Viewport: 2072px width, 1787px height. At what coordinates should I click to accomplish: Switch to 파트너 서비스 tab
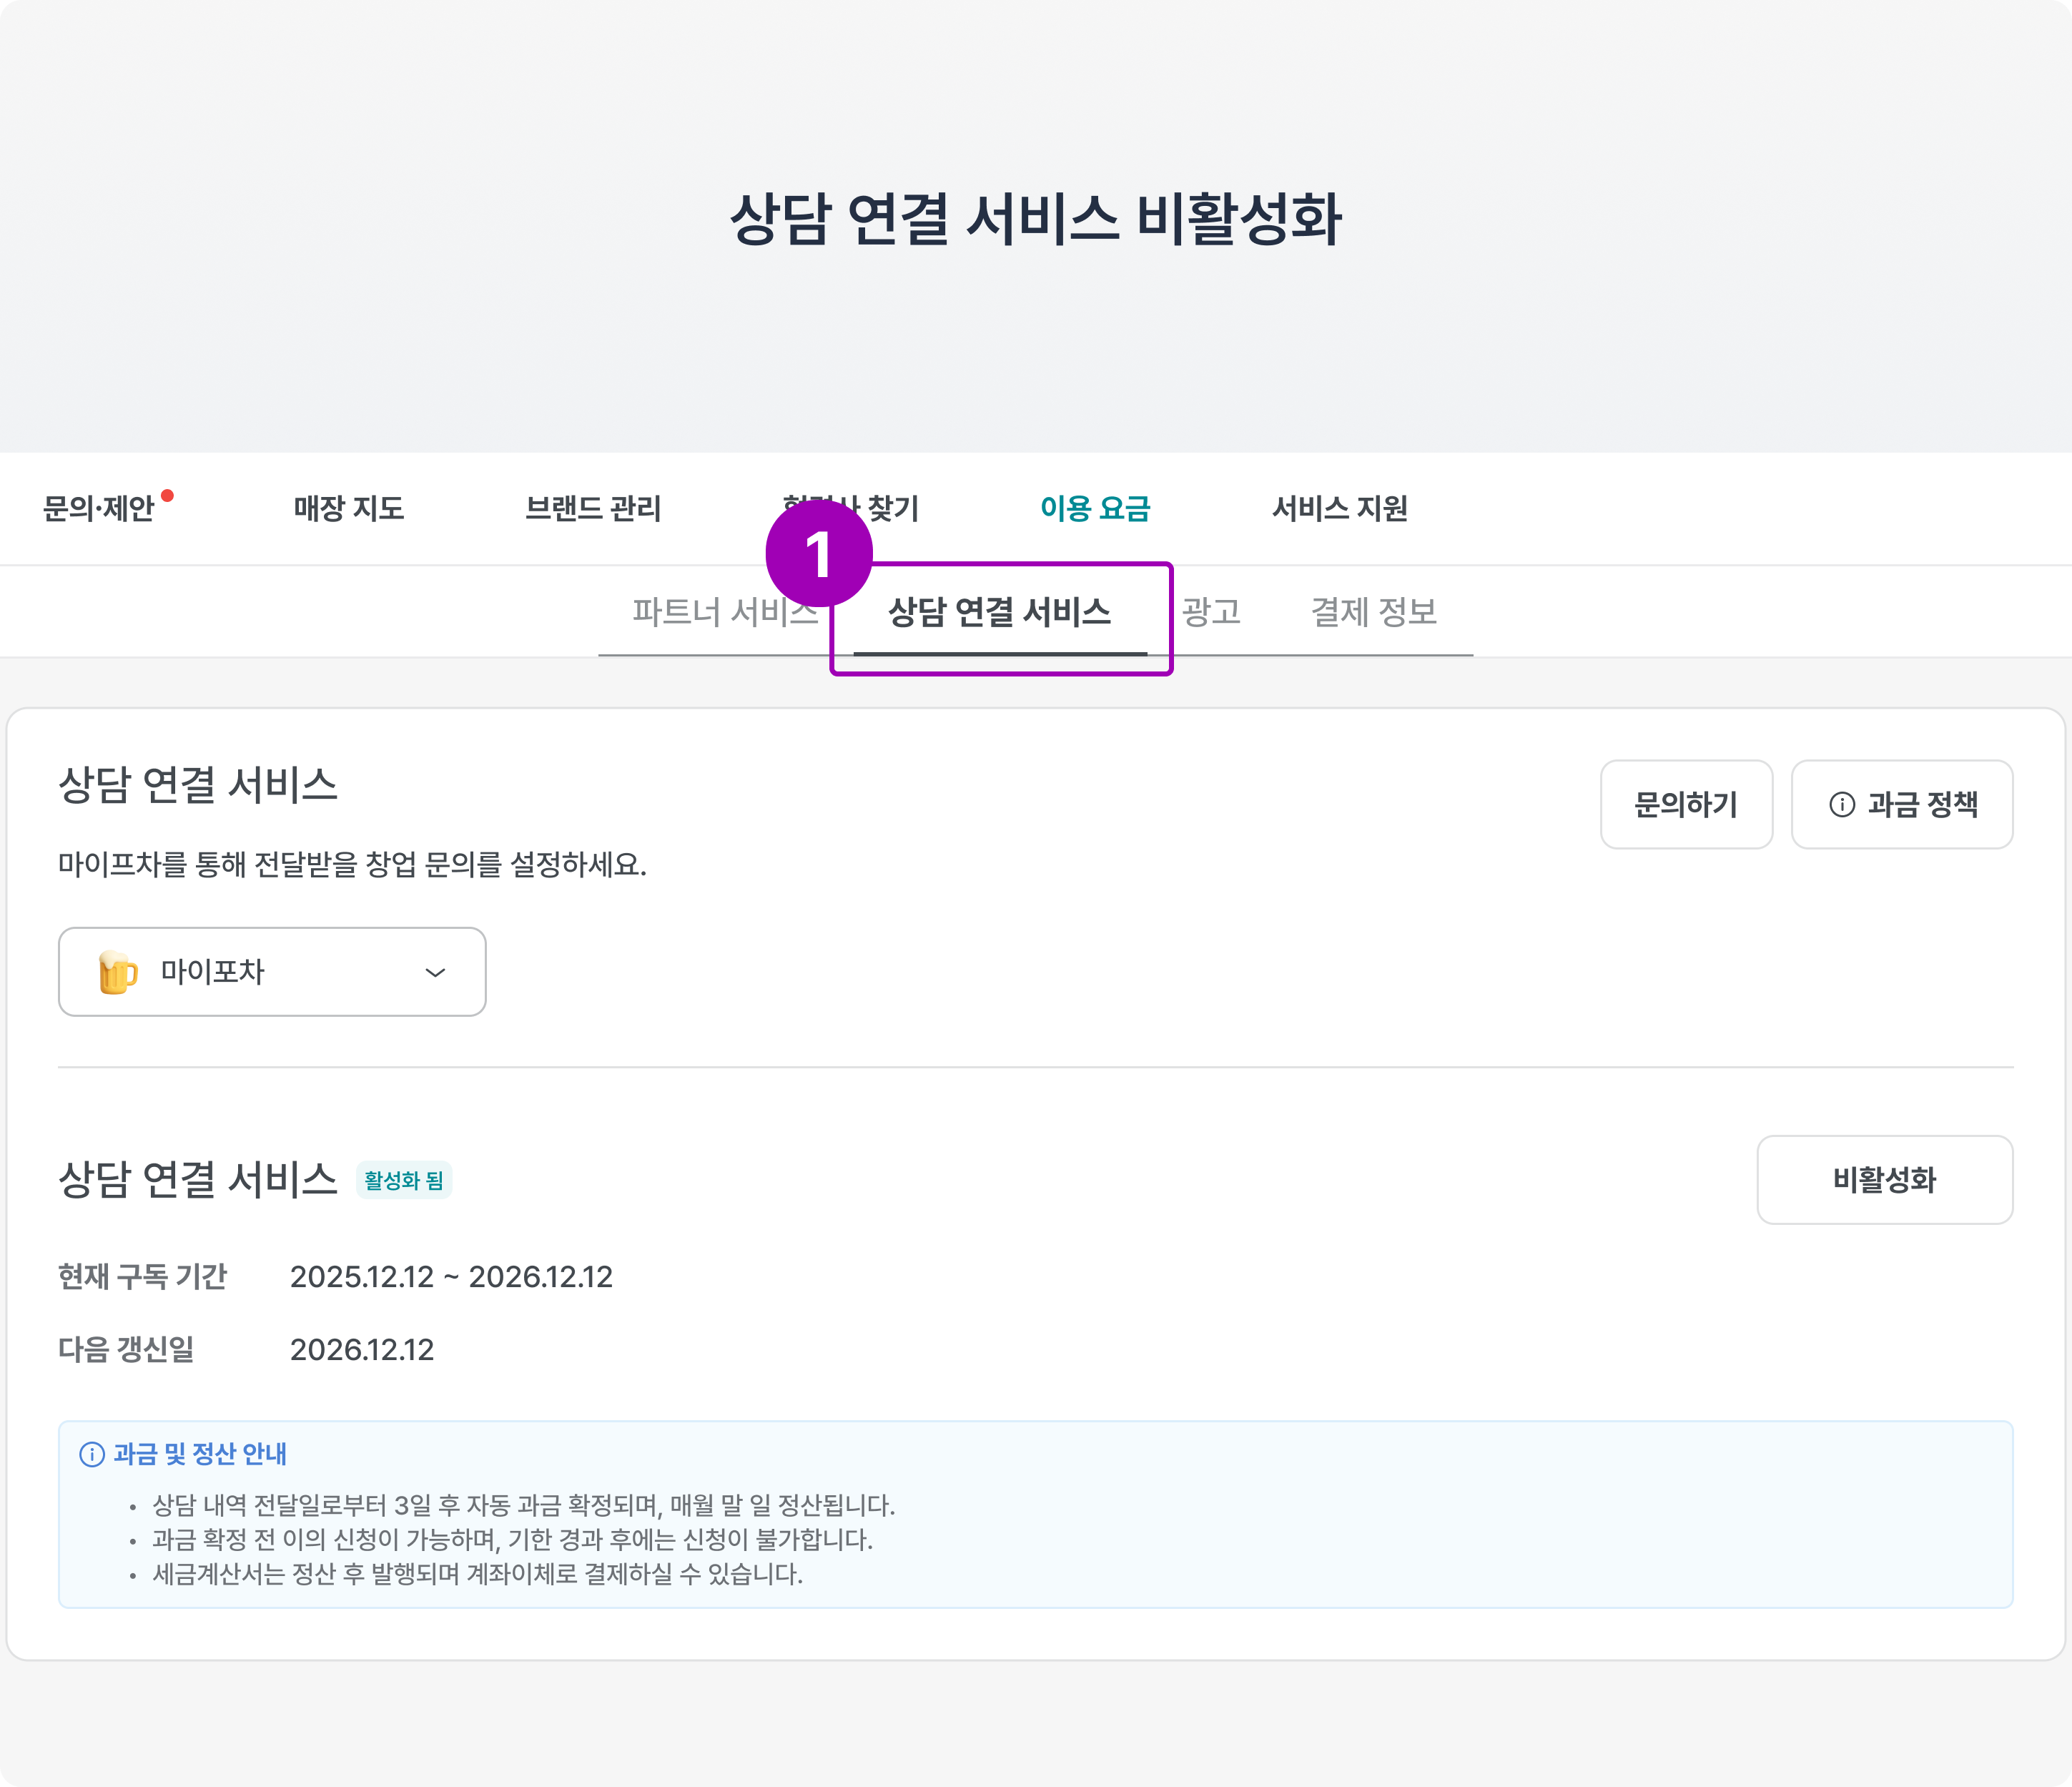pyautogui.click(x=723, y=612)
